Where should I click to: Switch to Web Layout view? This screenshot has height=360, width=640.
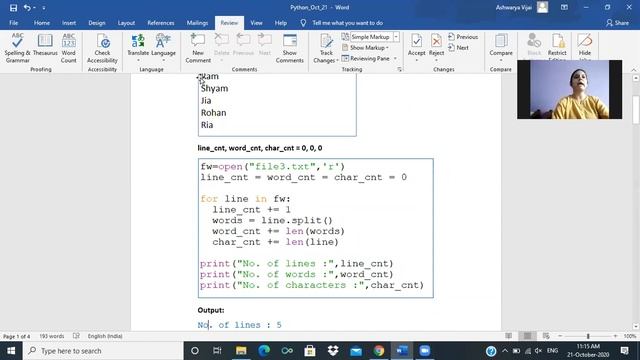[x=546, y=336]
